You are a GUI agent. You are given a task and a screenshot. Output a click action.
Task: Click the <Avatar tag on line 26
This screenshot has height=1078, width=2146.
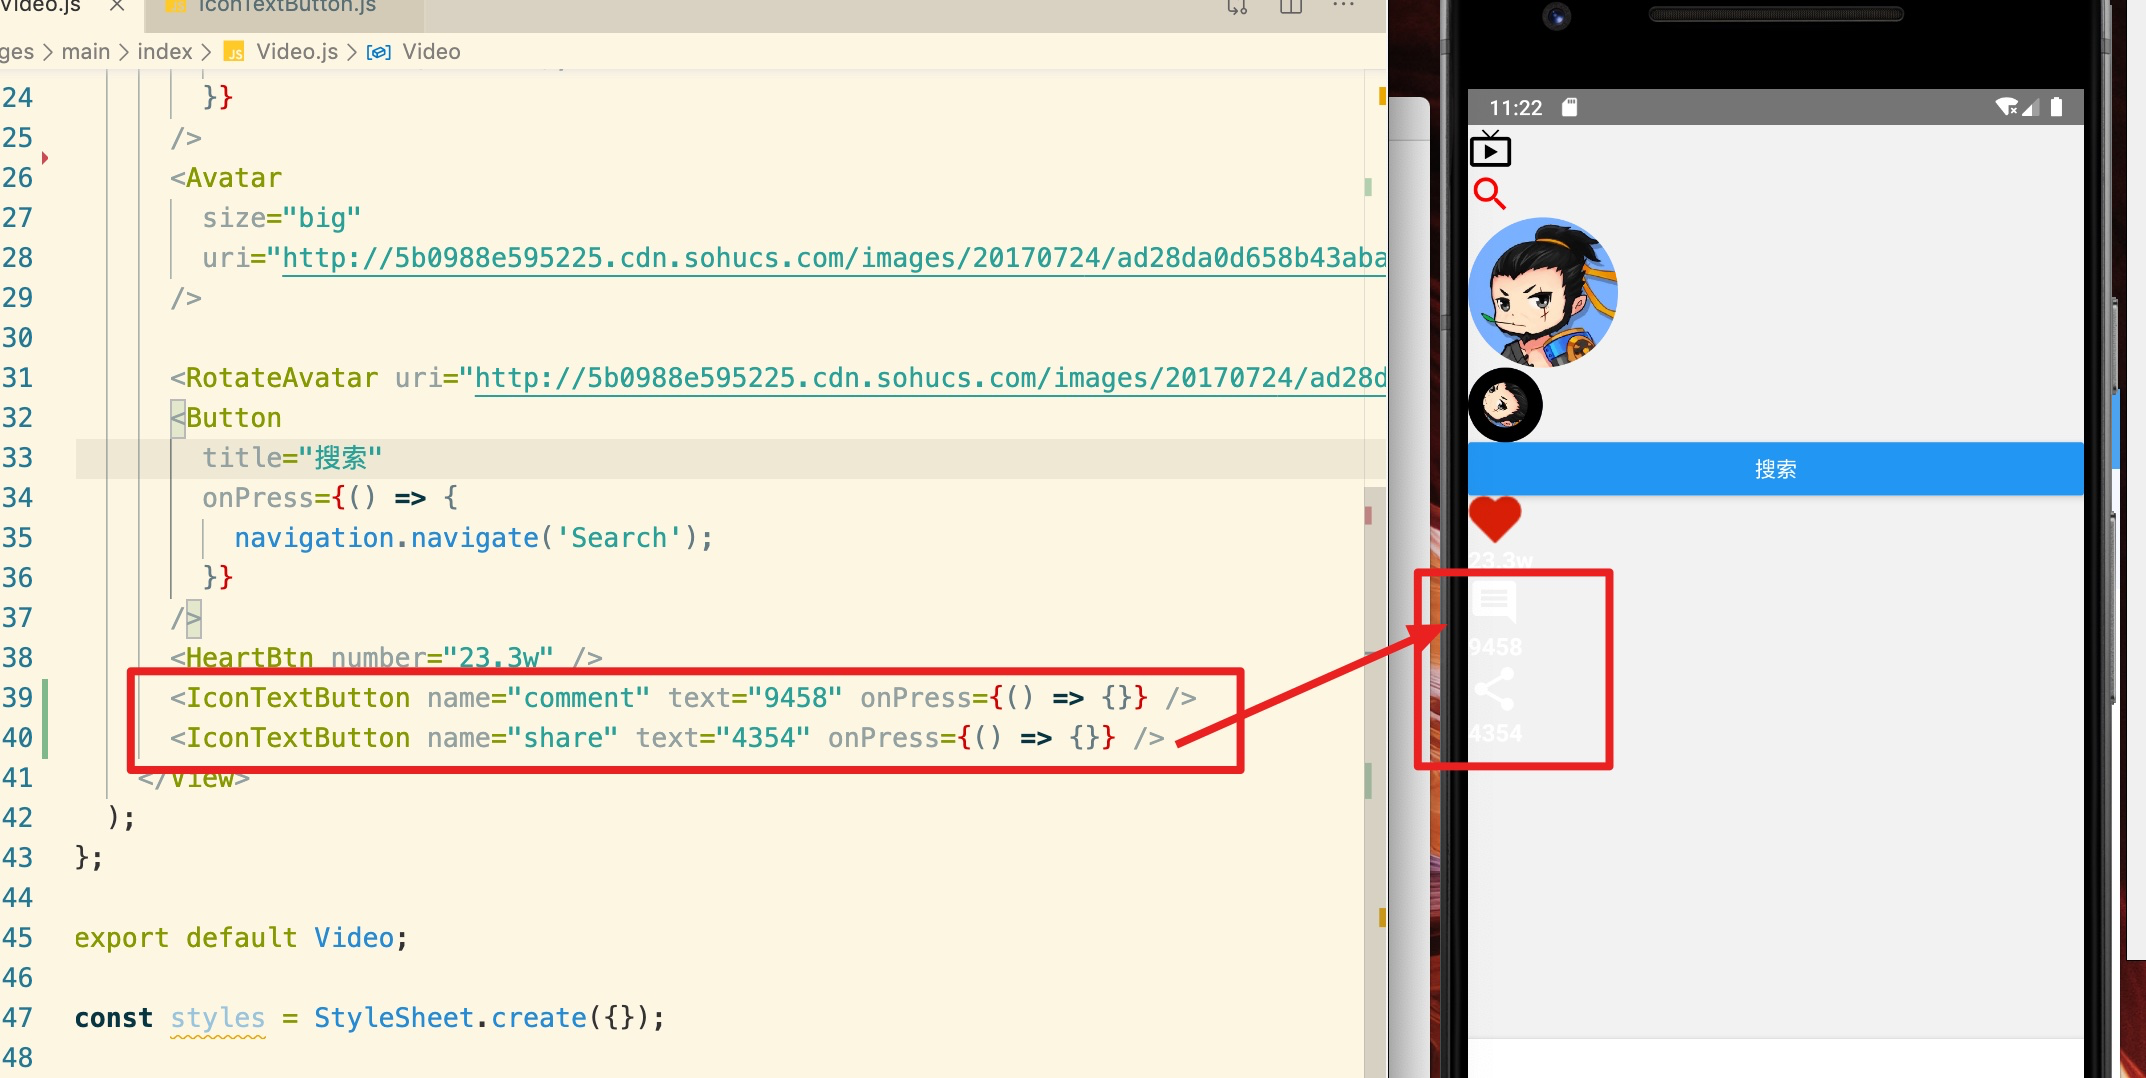[226, 178]
